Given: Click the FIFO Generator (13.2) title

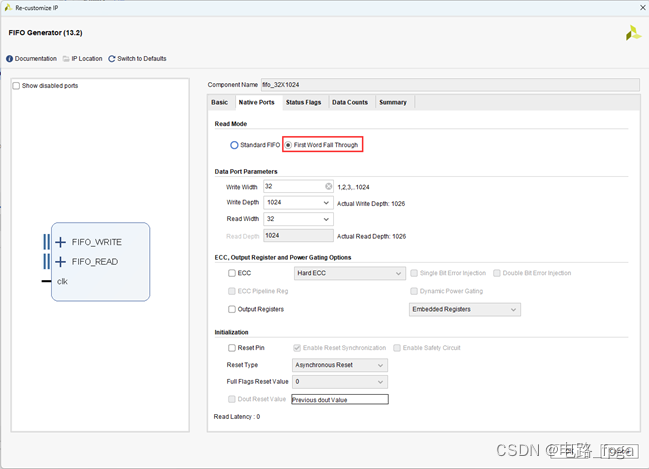Looking at the screenshot, I should pos(46,33).
